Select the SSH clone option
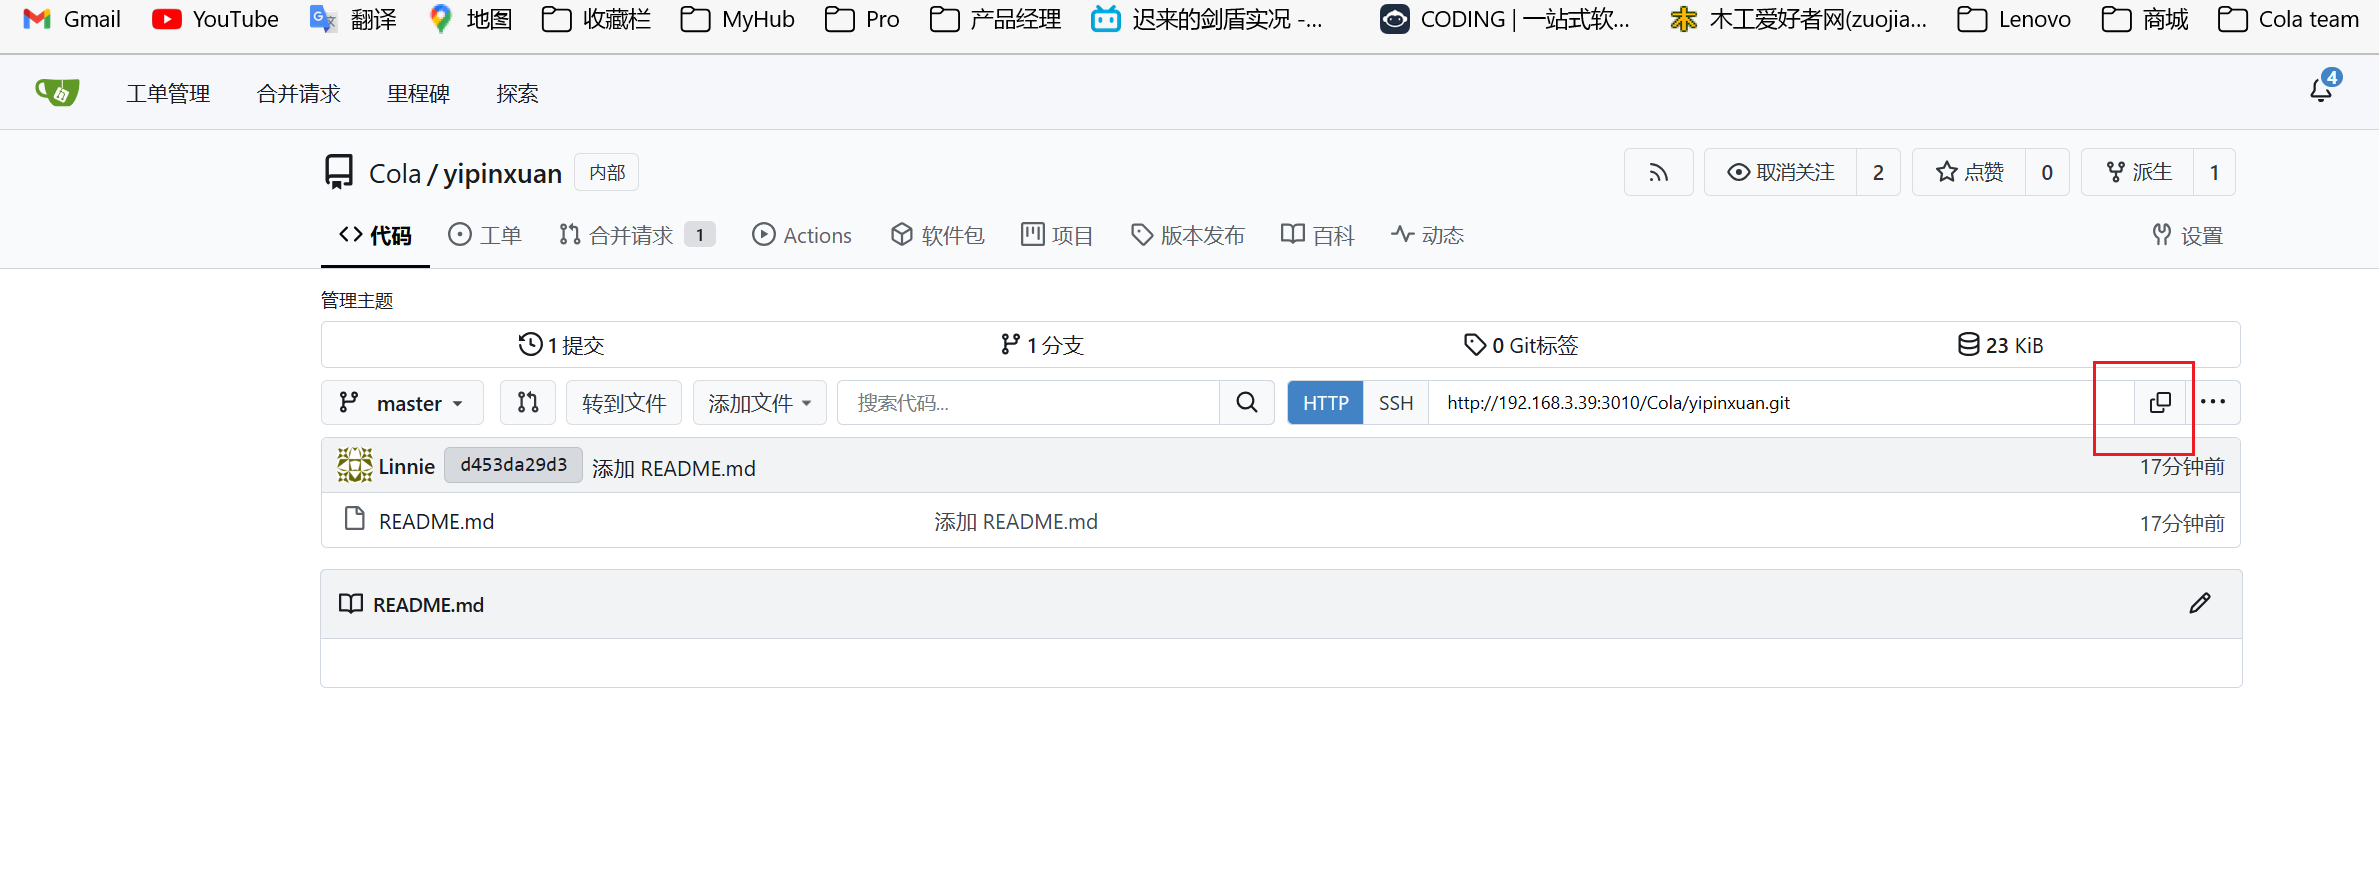This screenshot has width=2379, height=889. click(1396, 402)
